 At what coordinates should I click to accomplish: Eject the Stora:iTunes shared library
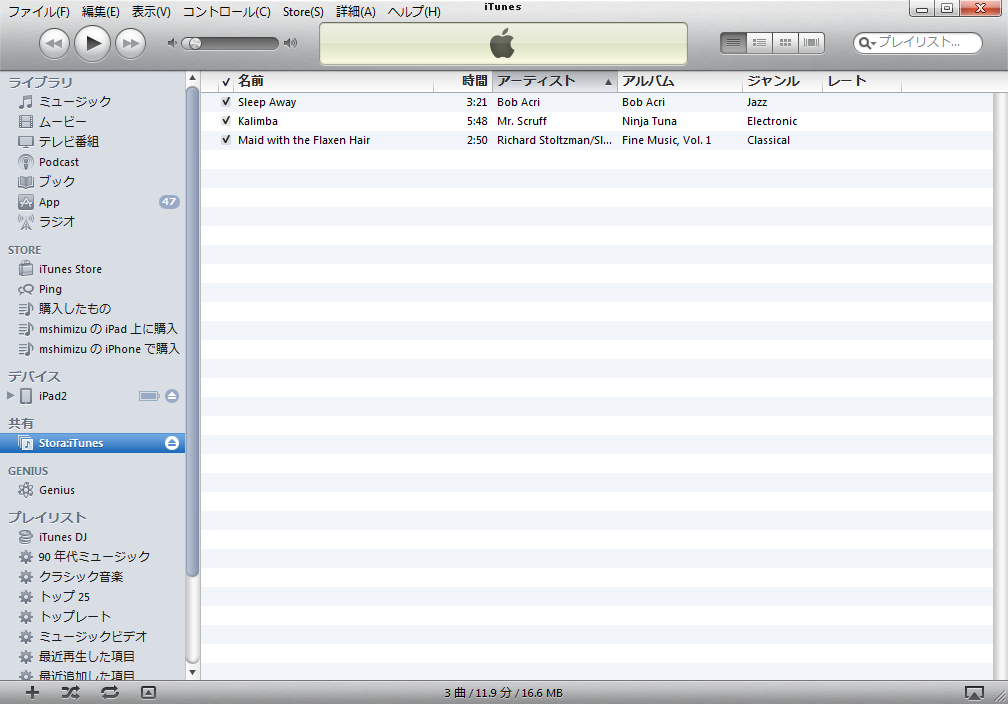coord(172,443)
